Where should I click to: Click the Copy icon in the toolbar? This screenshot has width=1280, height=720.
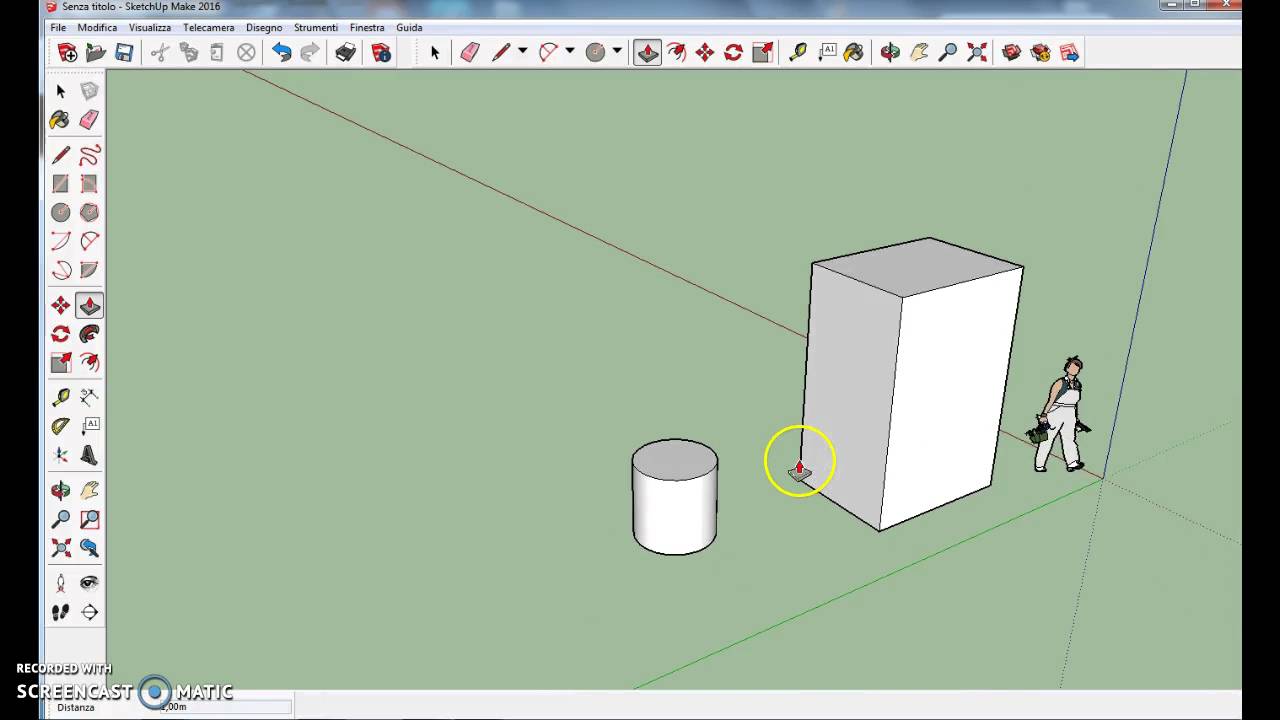coord(189,53)
